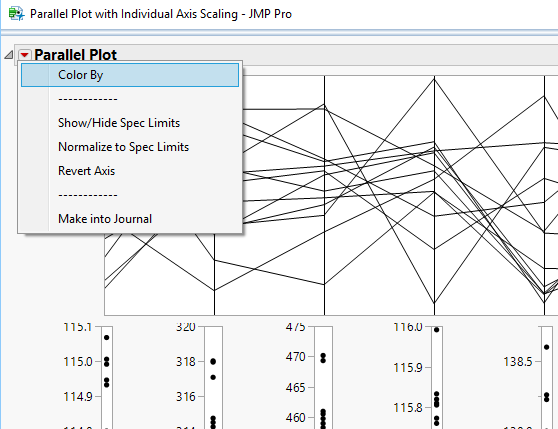Collapse the Parallel Plot outline disclosure triangle
Viewport: 558px width, 429px height.
click(9, 55)
